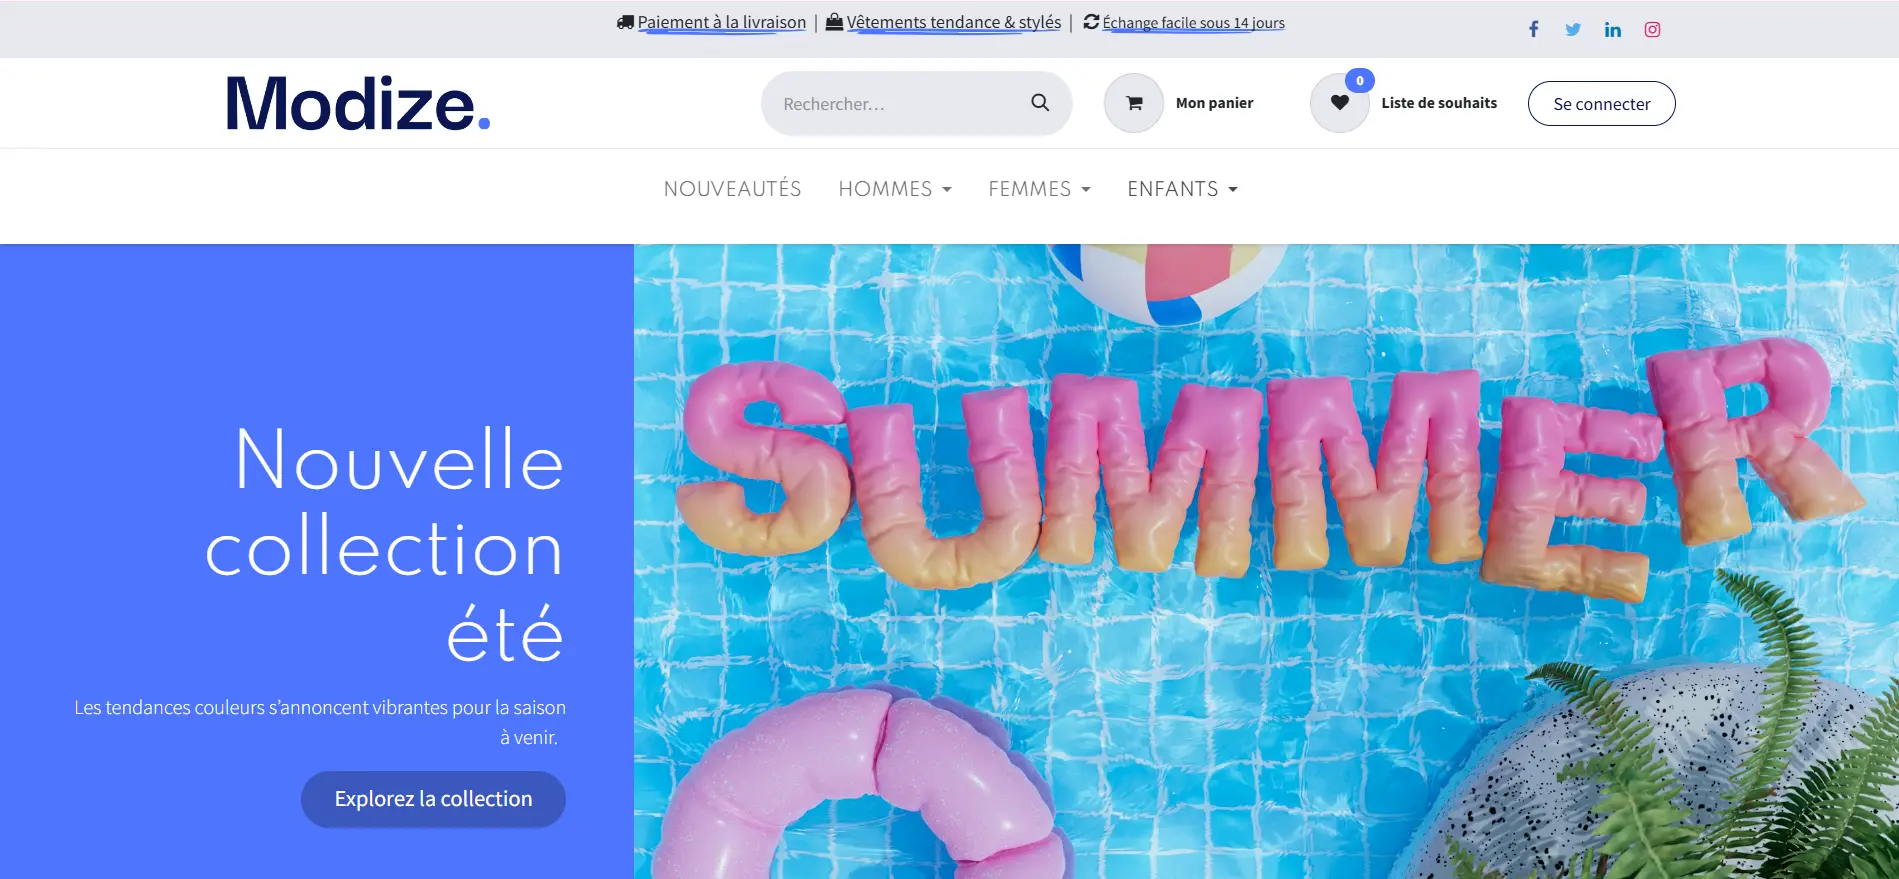Open the Instagram social icon

click(x=1652, y=29)
